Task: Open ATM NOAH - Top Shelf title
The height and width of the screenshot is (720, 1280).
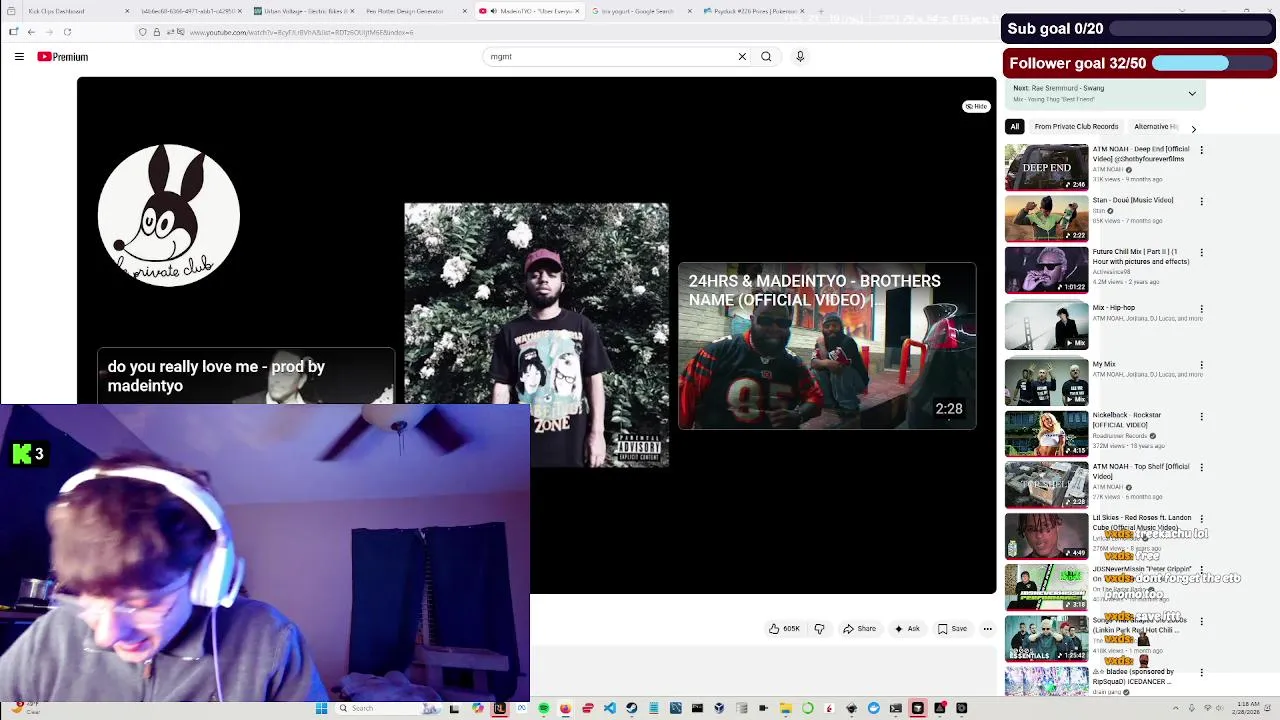Action: tap(1141, 471)
